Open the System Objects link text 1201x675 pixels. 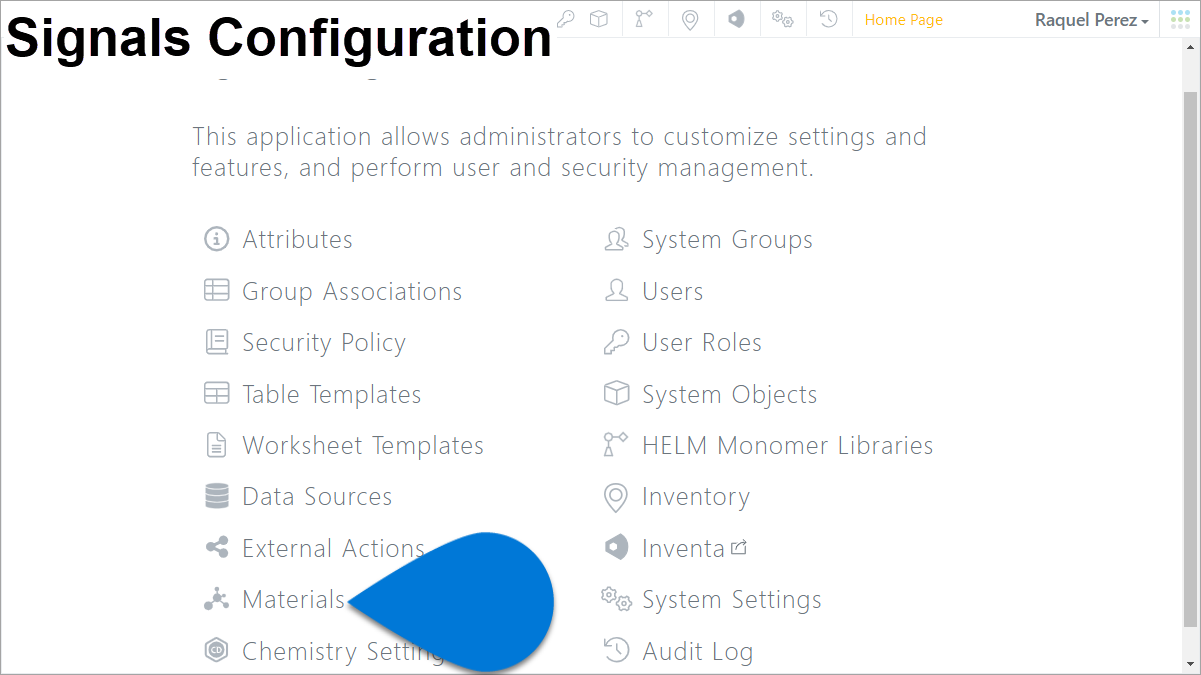[x=729, y=395]
